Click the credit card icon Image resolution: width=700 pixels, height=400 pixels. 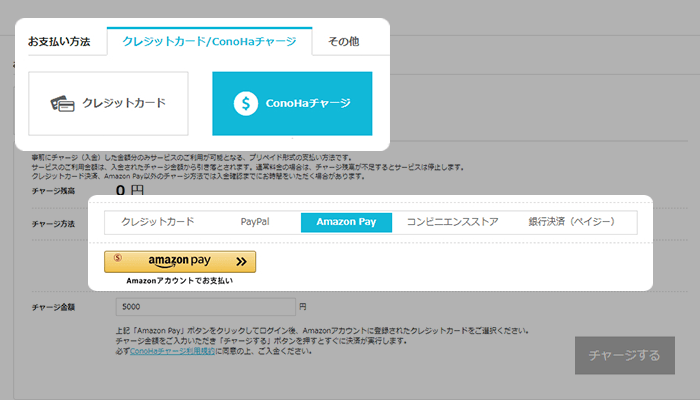[x=62, y=104]
